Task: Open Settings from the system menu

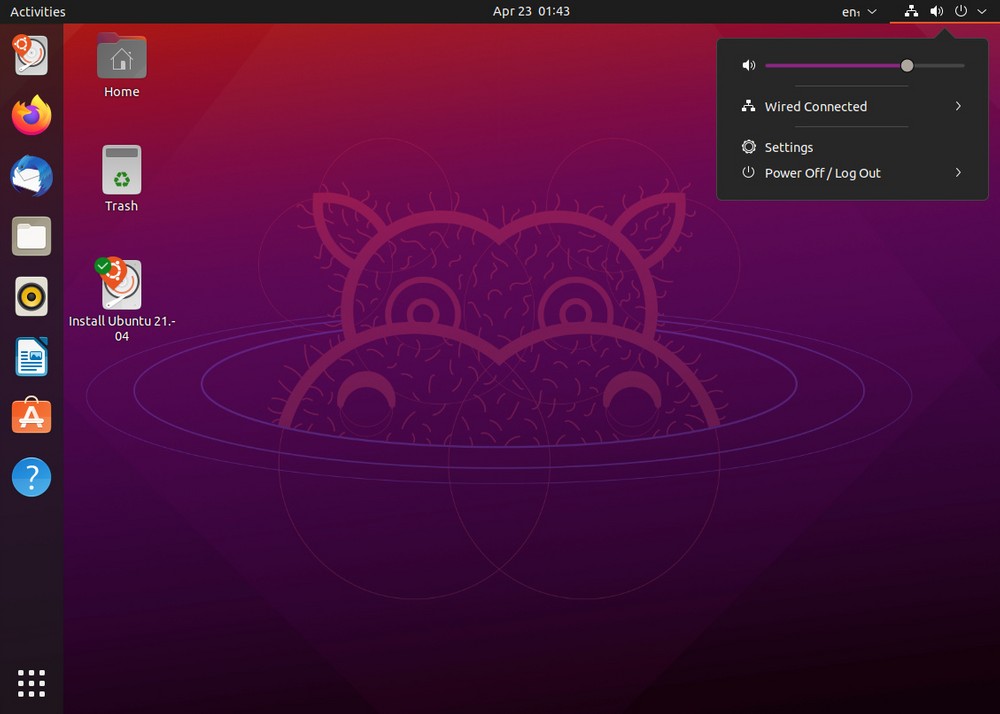Action: pos(789,147)
